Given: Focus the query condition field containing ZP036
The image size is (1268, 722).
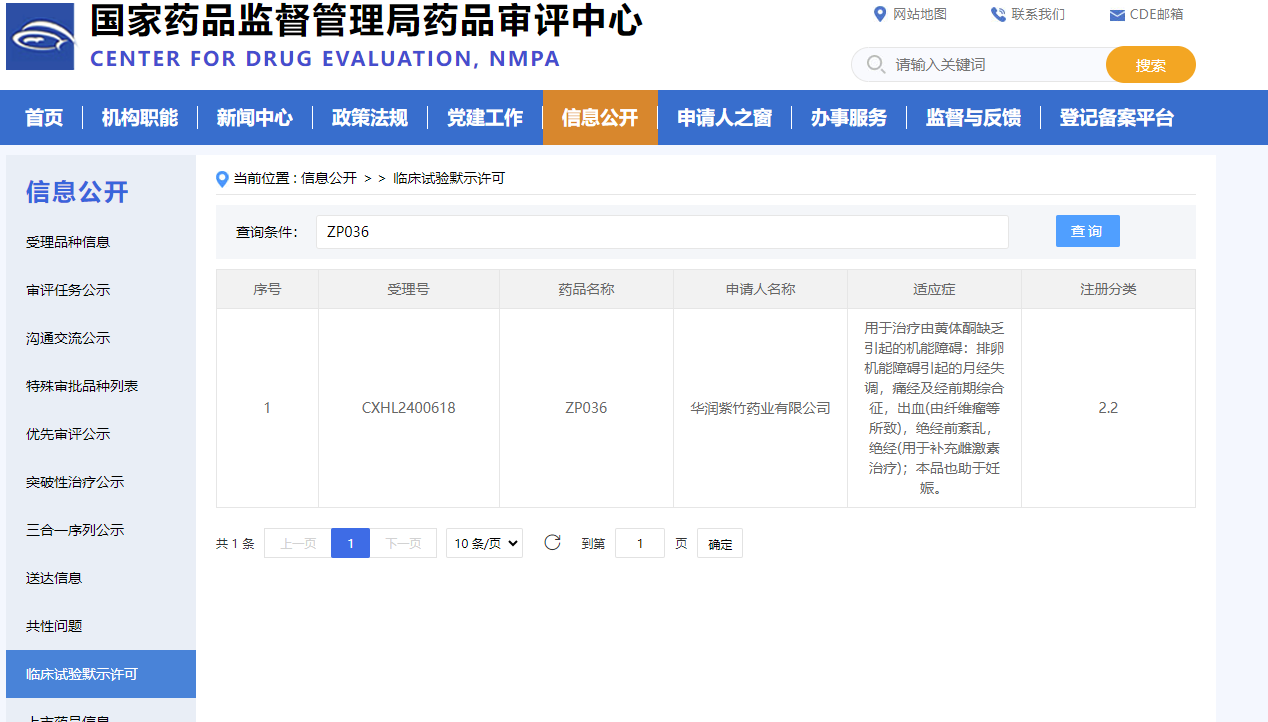Looking at the screenshot, I should pos(662,232).
